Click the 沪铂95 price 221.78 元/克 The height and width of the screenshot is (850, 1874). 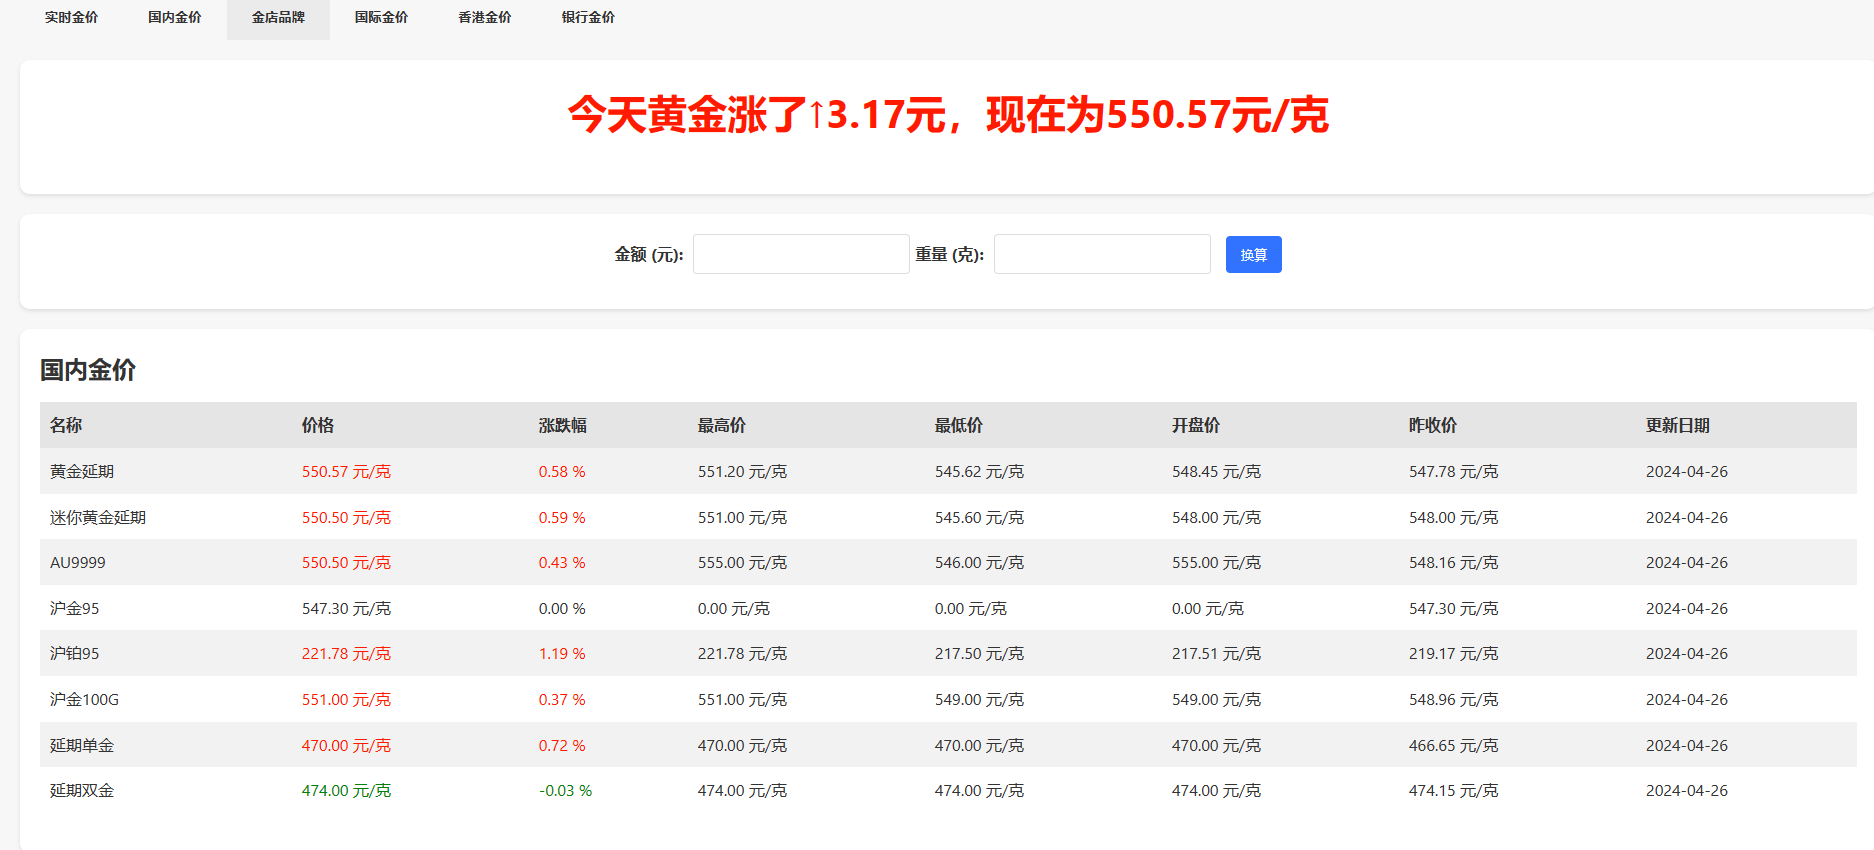coord(346,654)
